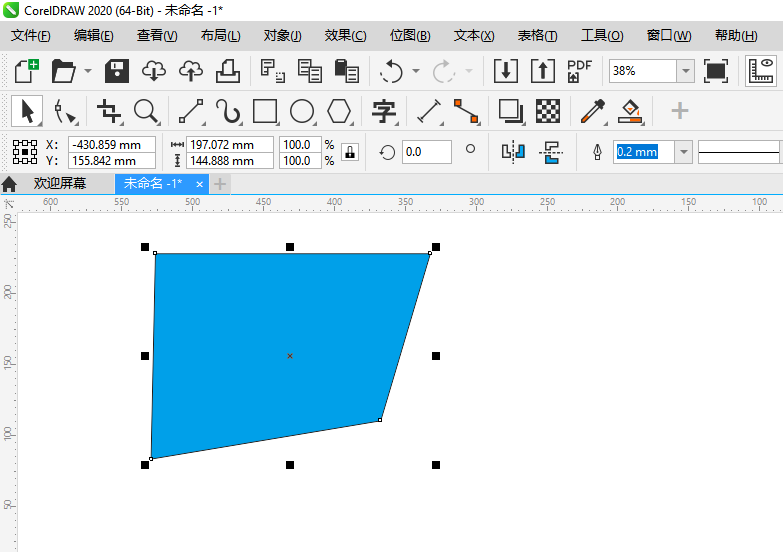Mirror the object horizontally
The height and width of the screenshot is (552, 783).
point(513,152)
